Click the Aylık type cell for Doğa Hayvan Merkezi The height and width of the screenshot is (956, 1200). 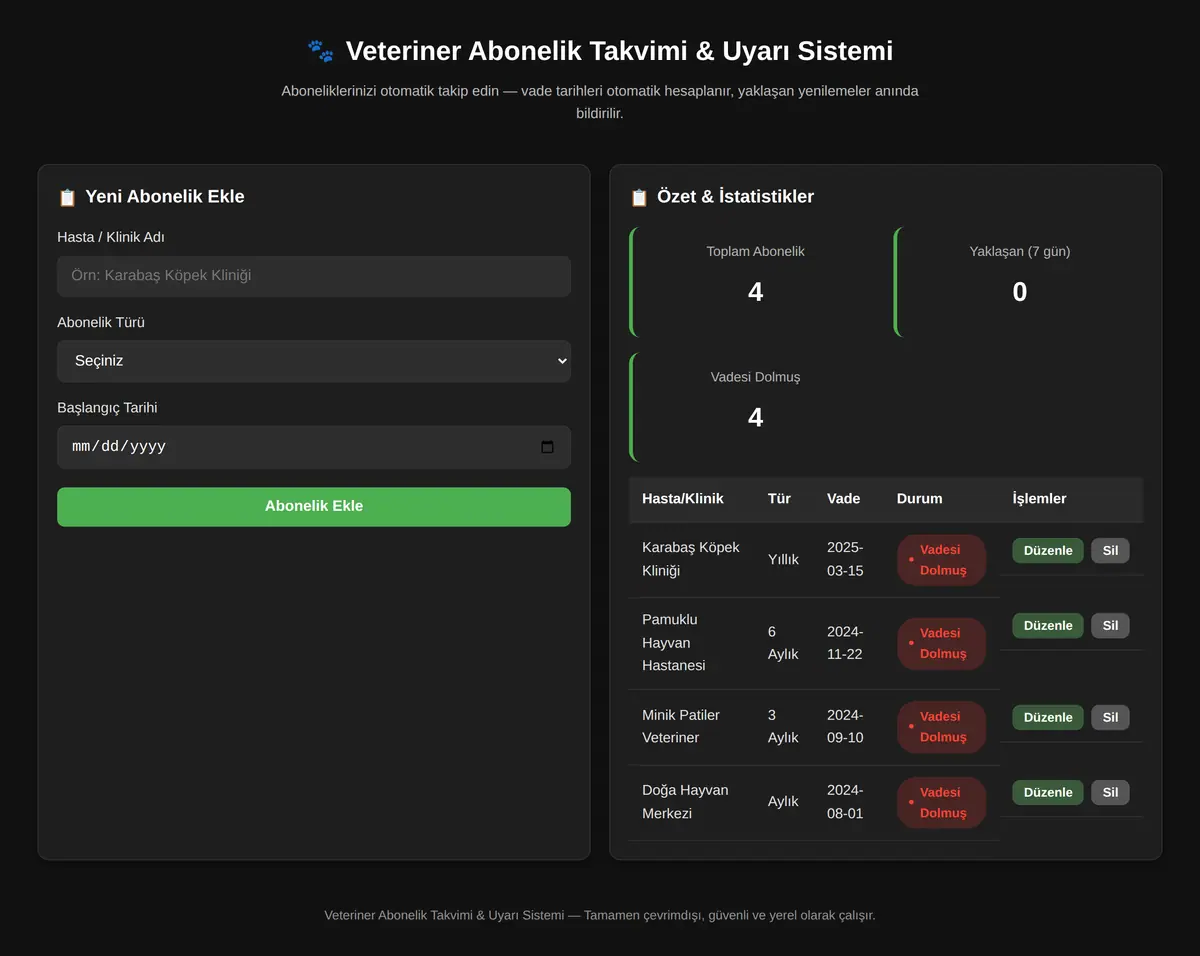(x=783, y=802)
